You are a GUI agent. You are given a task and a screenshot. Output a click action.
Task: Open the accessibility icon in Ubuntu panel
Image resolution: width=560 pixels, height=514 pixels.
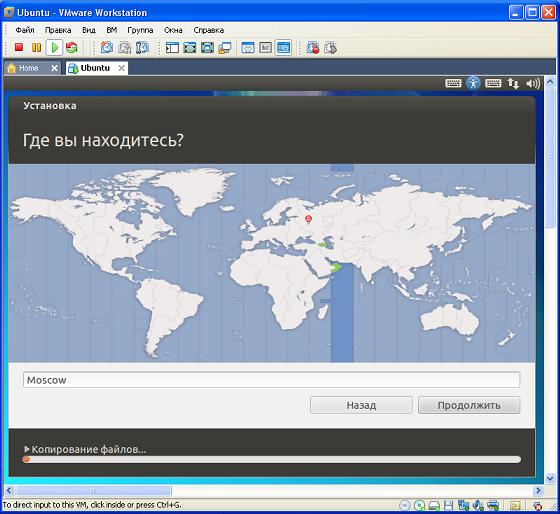(473, 83)
